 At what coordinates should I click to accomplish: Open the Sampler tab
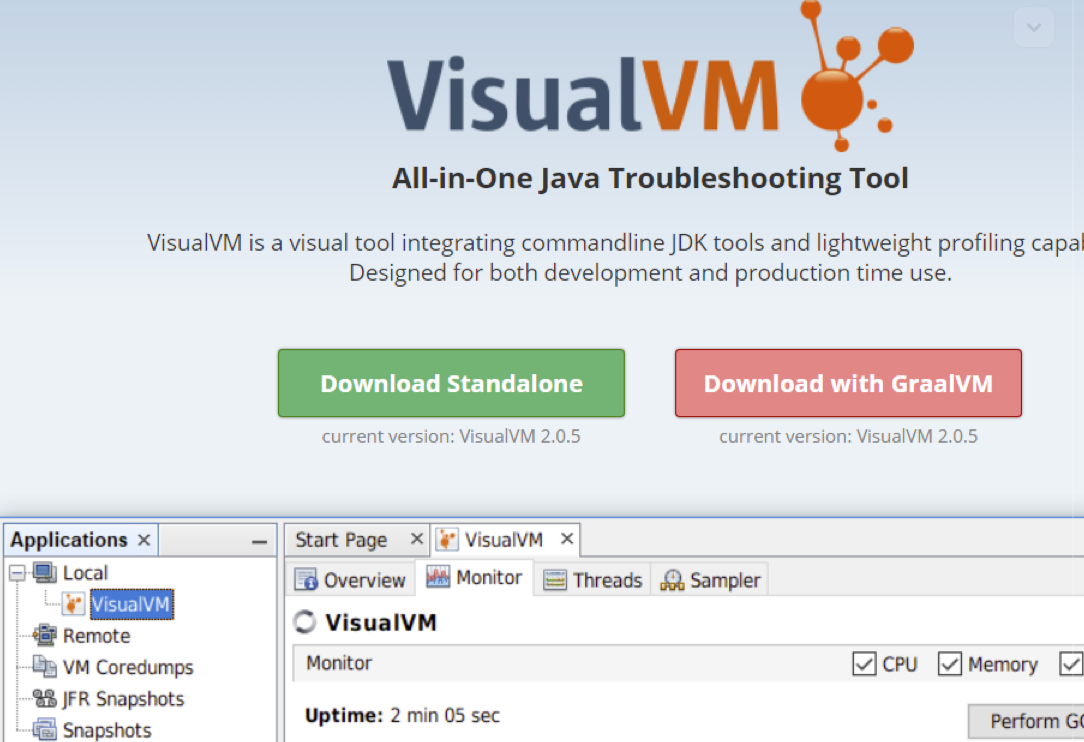pos(712,580)
